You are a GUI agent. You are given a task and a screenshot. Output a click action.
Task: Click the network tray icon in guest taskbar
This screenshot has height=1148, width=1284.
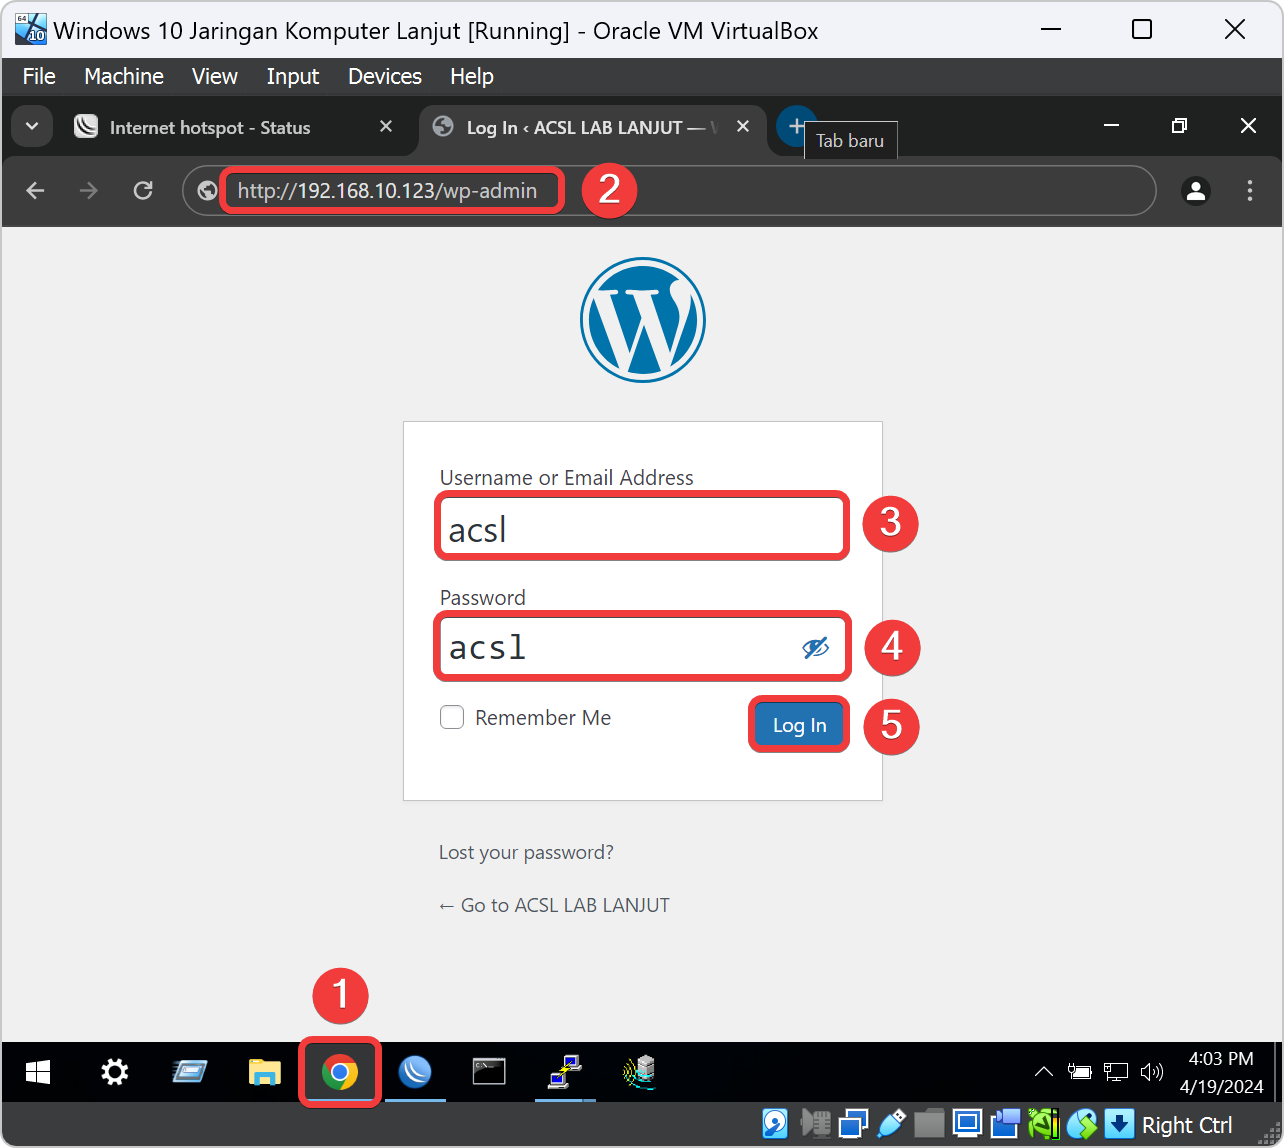click(x=1116, y=1072)
